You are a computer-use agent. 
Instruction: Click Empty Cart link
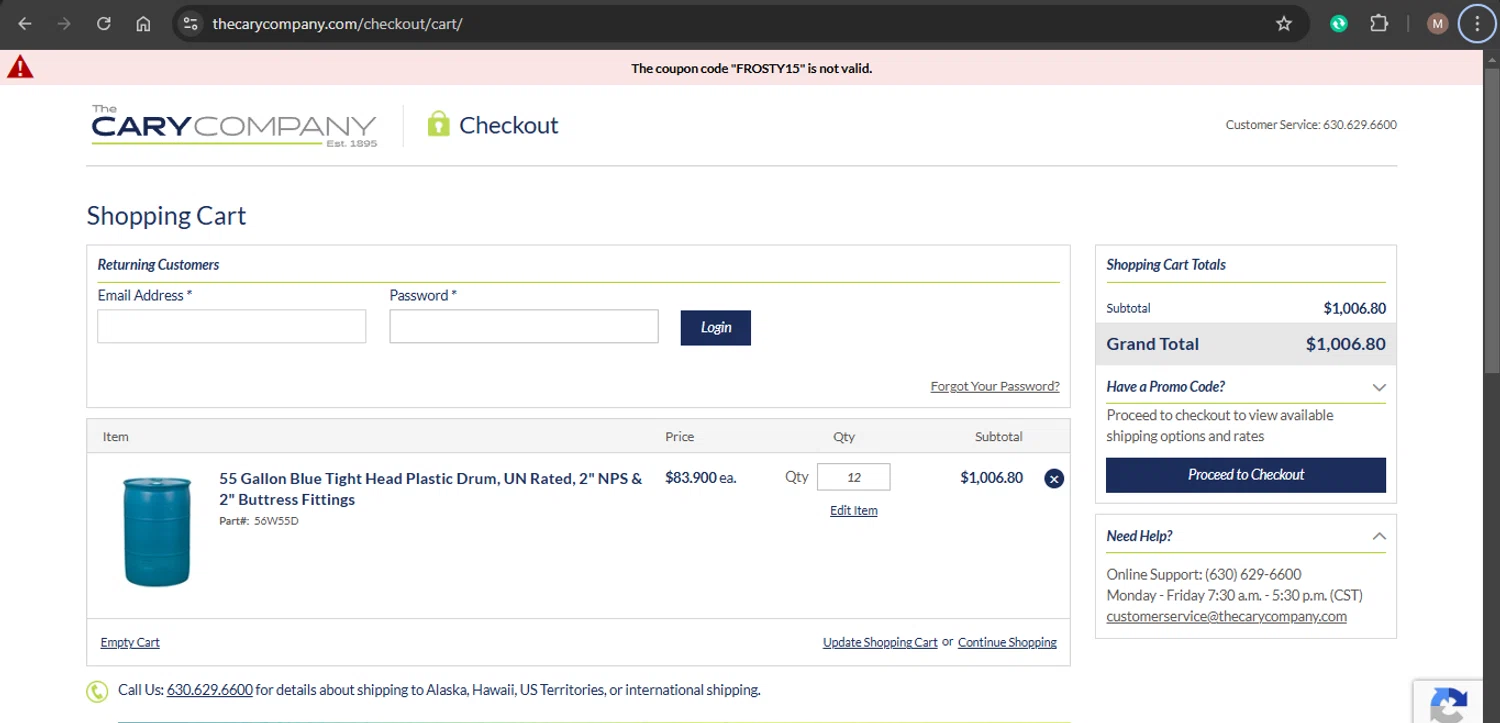[130, 642]
